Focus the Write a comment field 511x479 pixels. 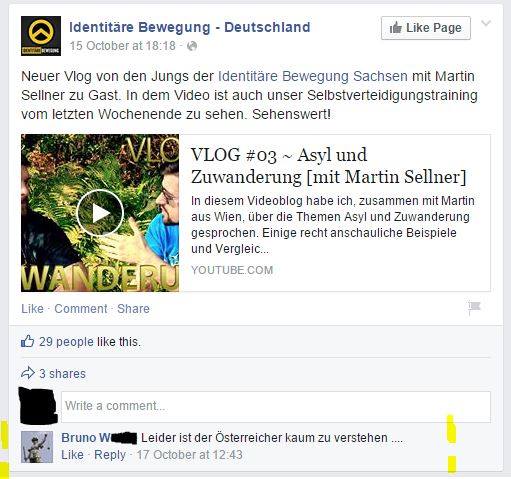[x=276, y=407]
